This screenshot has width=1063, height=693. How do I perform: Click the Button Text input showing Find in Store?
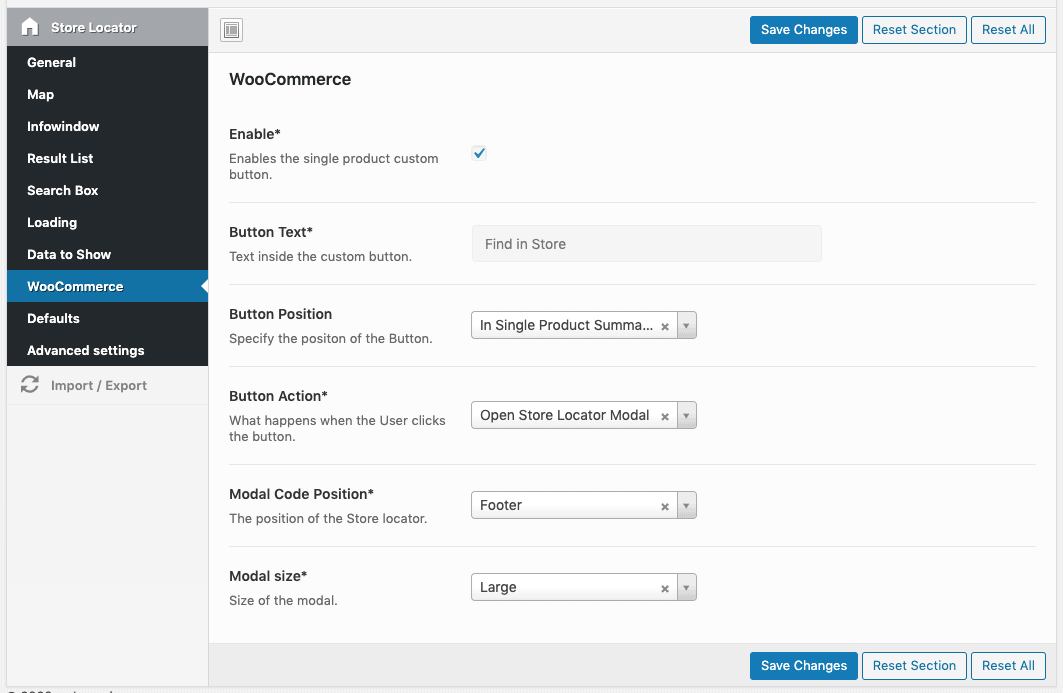646,243
